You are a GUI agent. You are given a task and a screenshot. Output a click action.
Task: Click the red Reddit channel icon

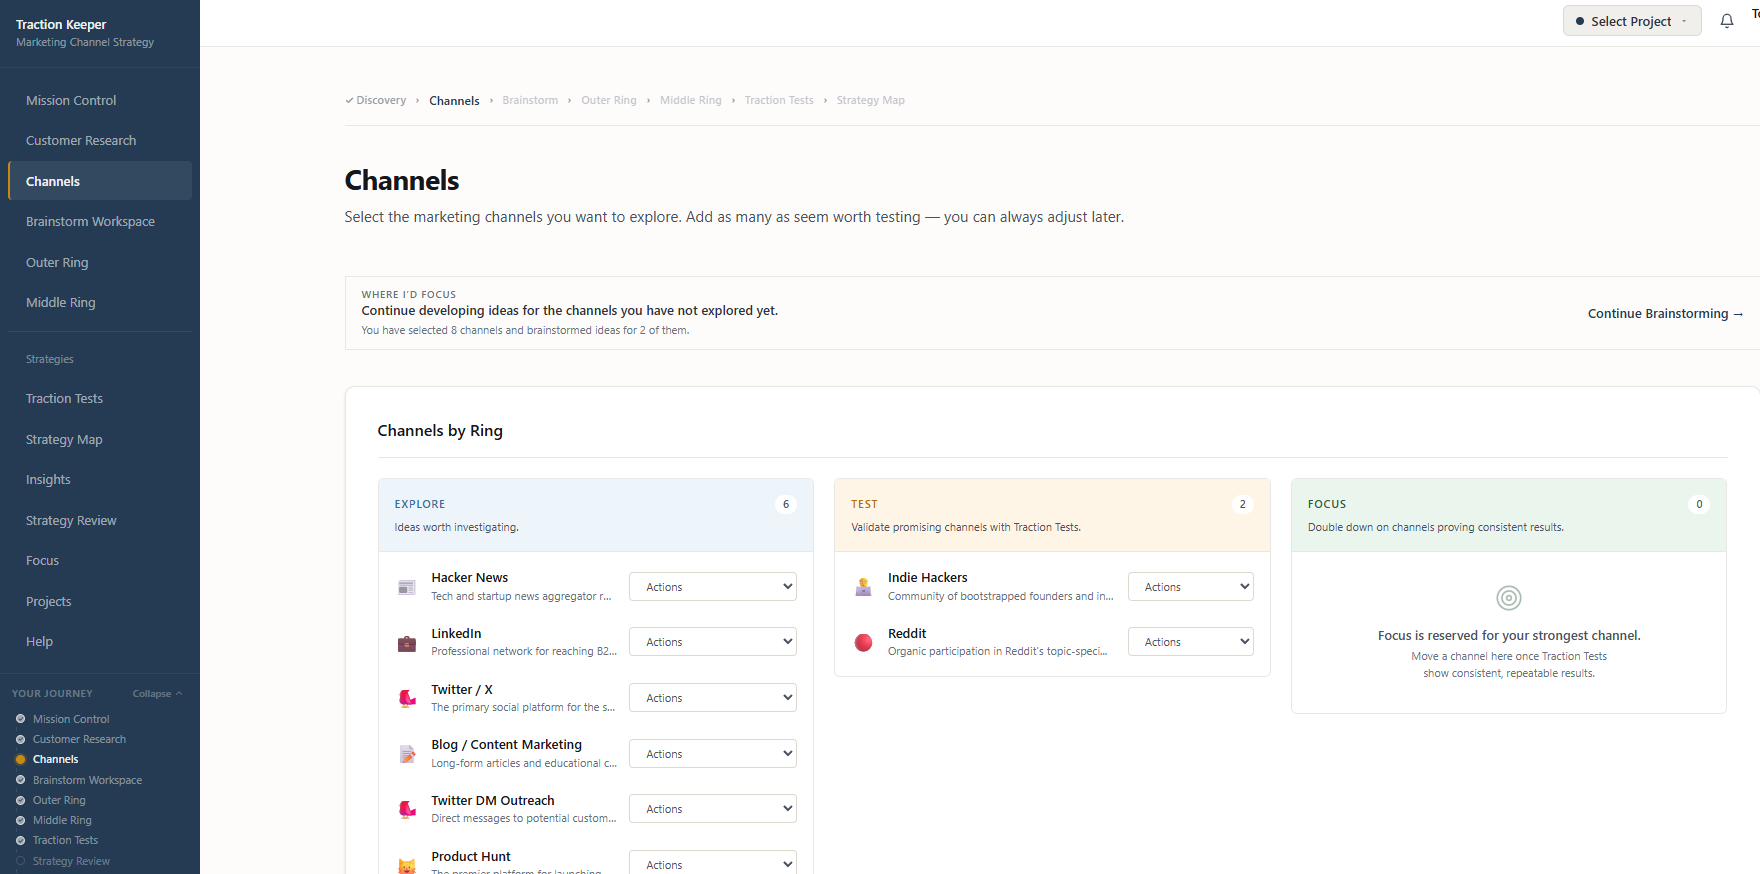pos(864,642)
